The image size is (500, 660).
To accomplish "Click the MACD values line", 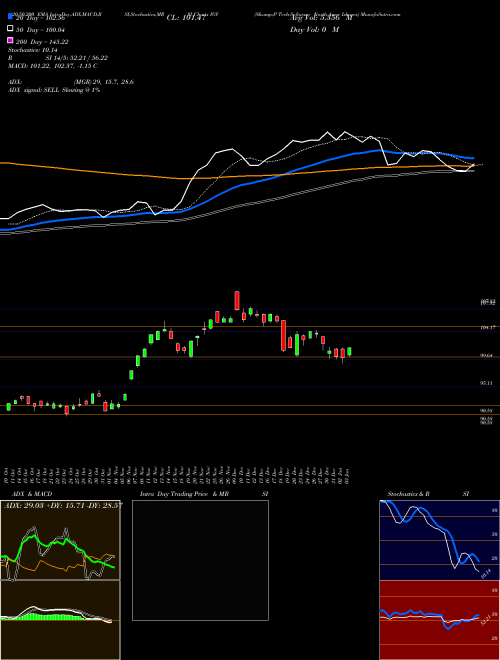I will (53, 66).
